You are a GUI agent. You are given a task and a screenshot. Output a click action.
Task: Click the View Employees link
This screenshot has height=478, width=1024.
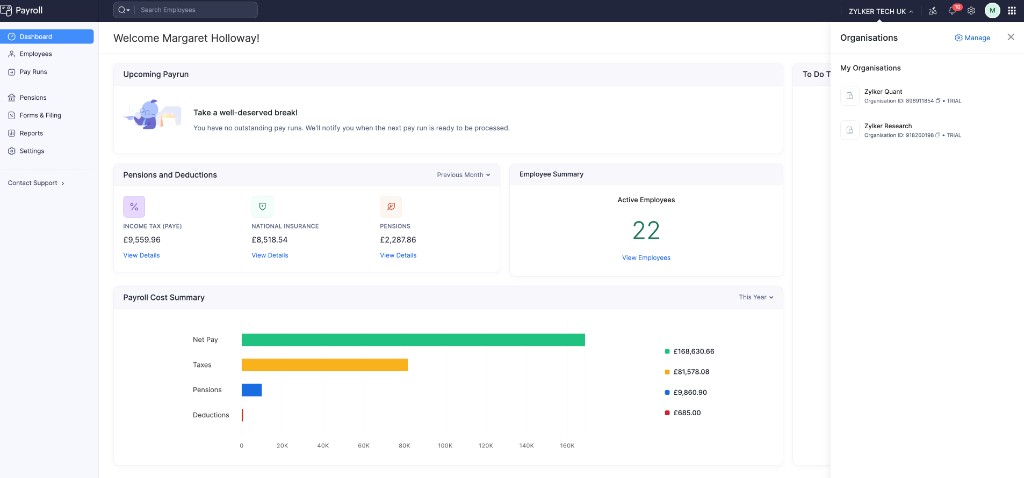(646, 258)
